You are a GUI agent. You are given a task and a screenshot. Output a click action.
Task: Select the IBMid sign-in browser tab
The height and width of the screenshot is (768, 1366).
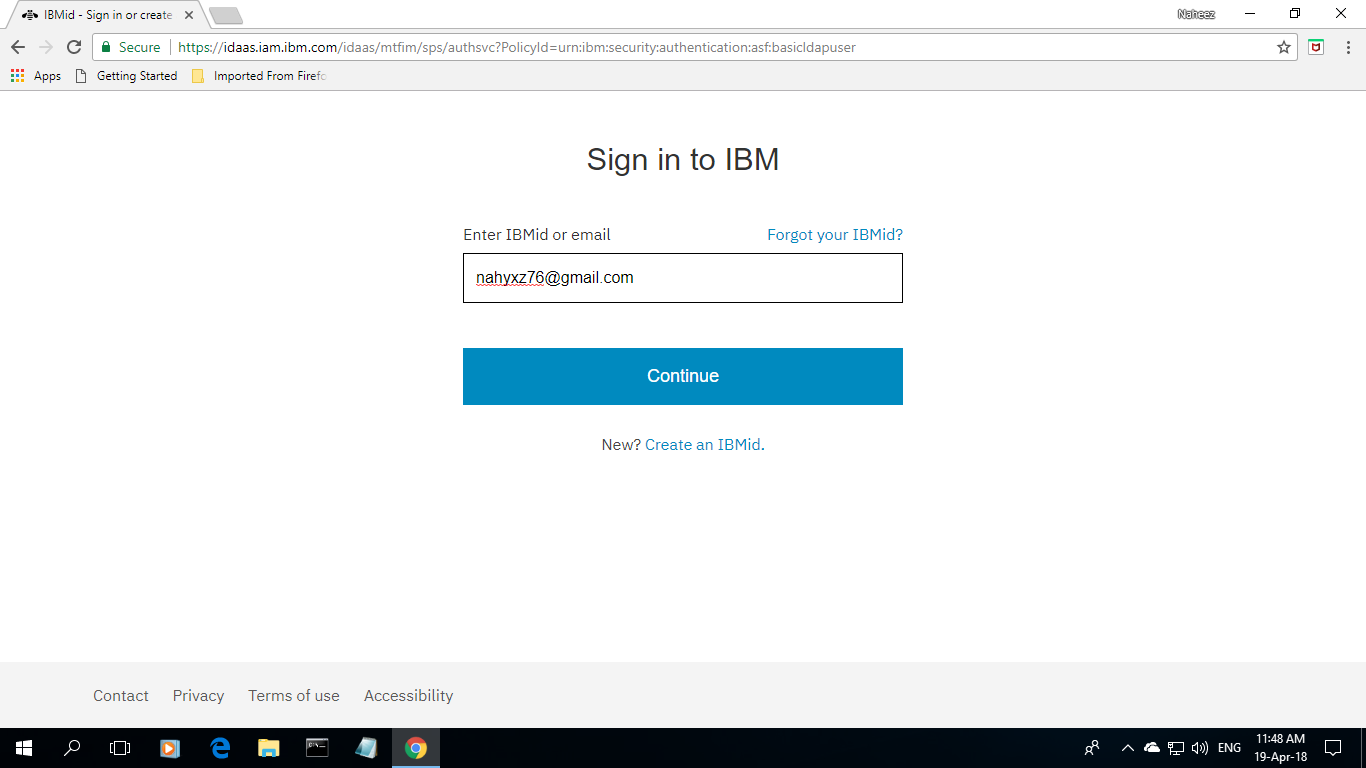click(x=100, y=15)
